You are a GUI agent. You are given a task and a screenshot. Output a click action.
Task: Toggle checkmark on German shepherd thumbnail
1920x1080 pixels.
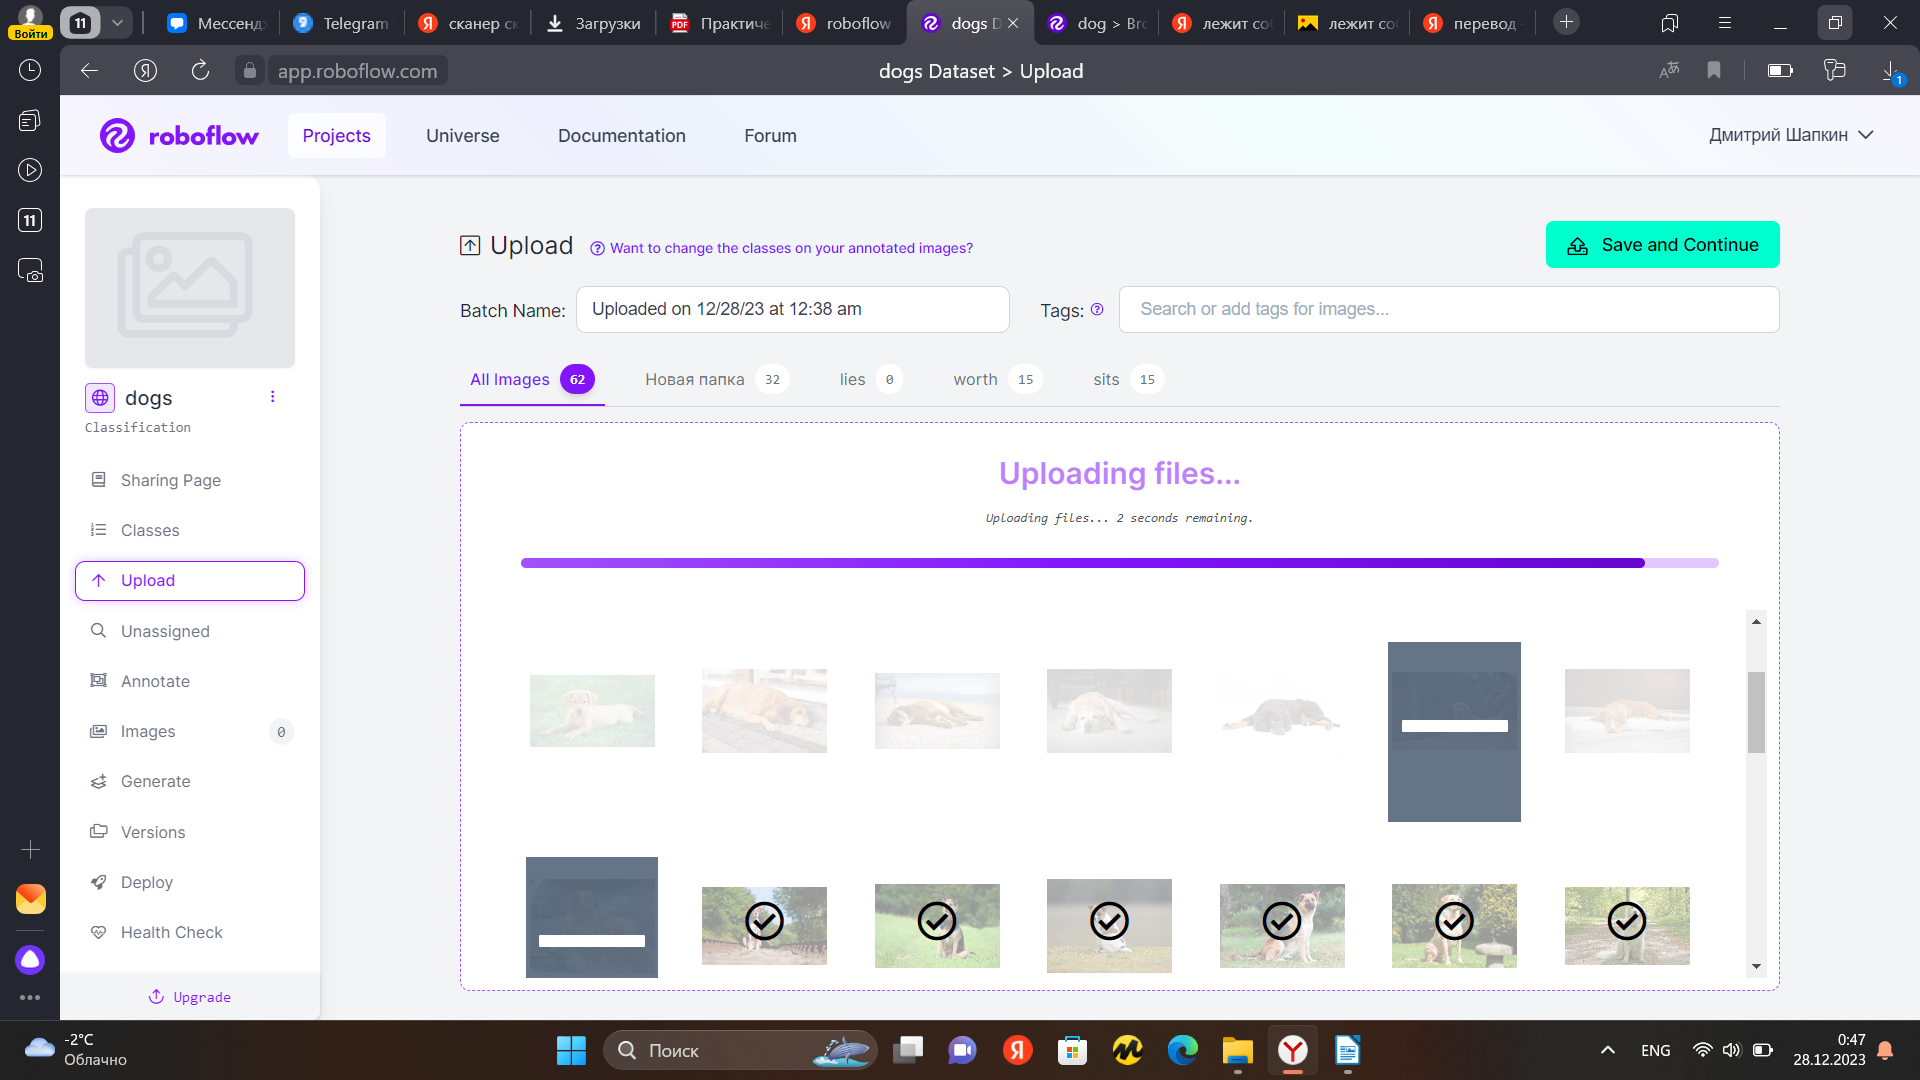(1281, 921)
